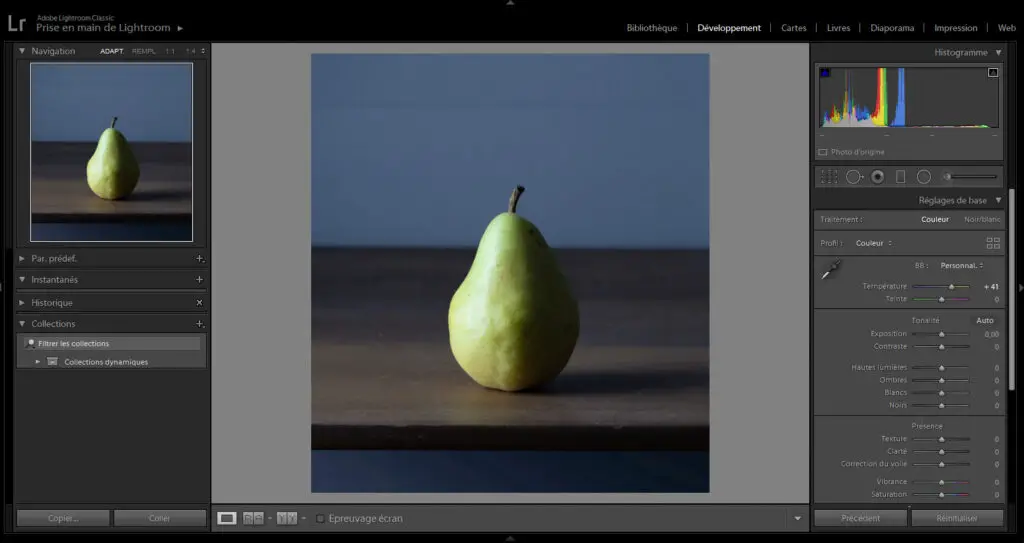Switch to the Bibliothèque module
Image resolution: width=1024 pixels, height=543 pixels.
(652, 28)
